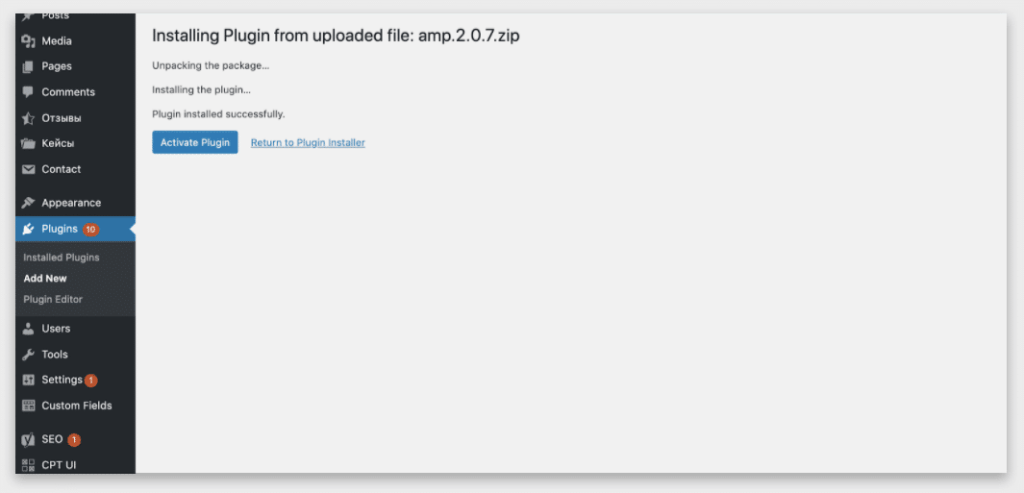Click the Contact envelope icon
Screen dimensions: 1024x493
(28, 169)
